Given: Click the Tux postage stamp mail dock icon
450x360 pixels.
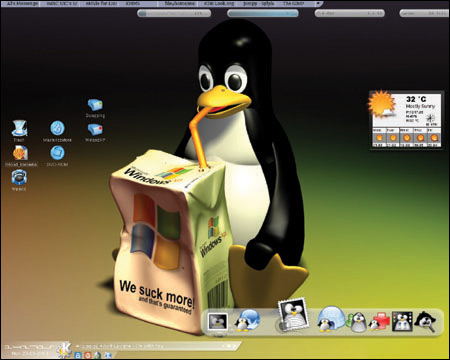Looking at the screenshot, I should click(293, 314).
